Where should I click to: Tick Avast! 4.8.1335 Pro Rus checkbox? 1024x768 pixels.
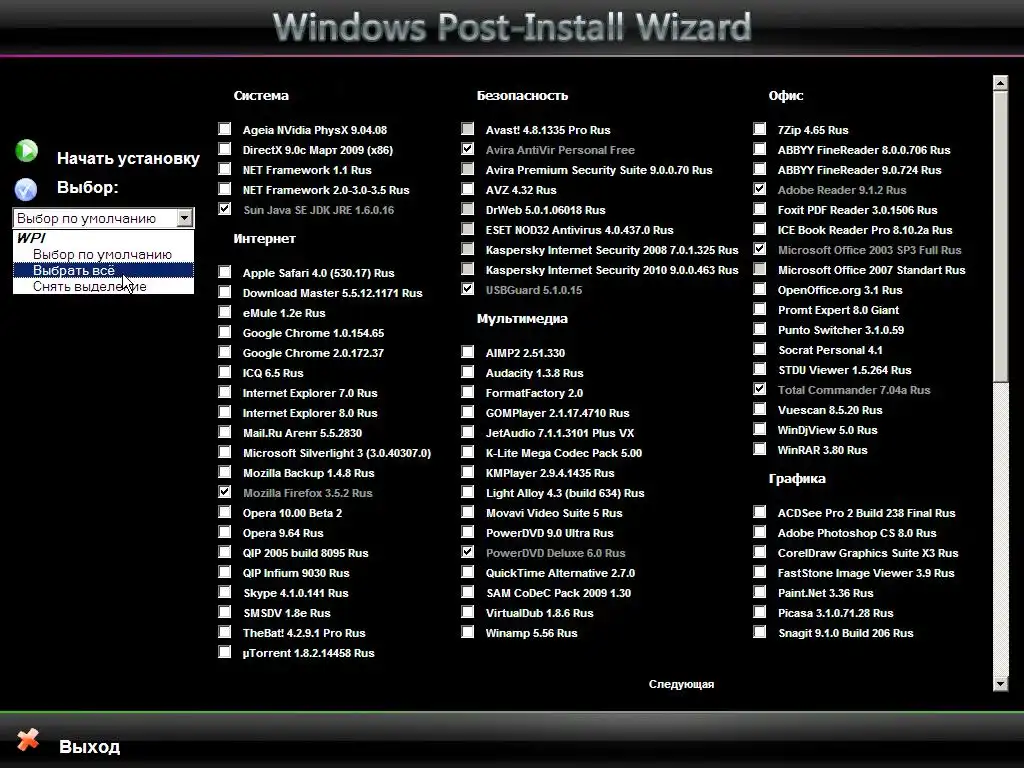(x=468, y=129)
